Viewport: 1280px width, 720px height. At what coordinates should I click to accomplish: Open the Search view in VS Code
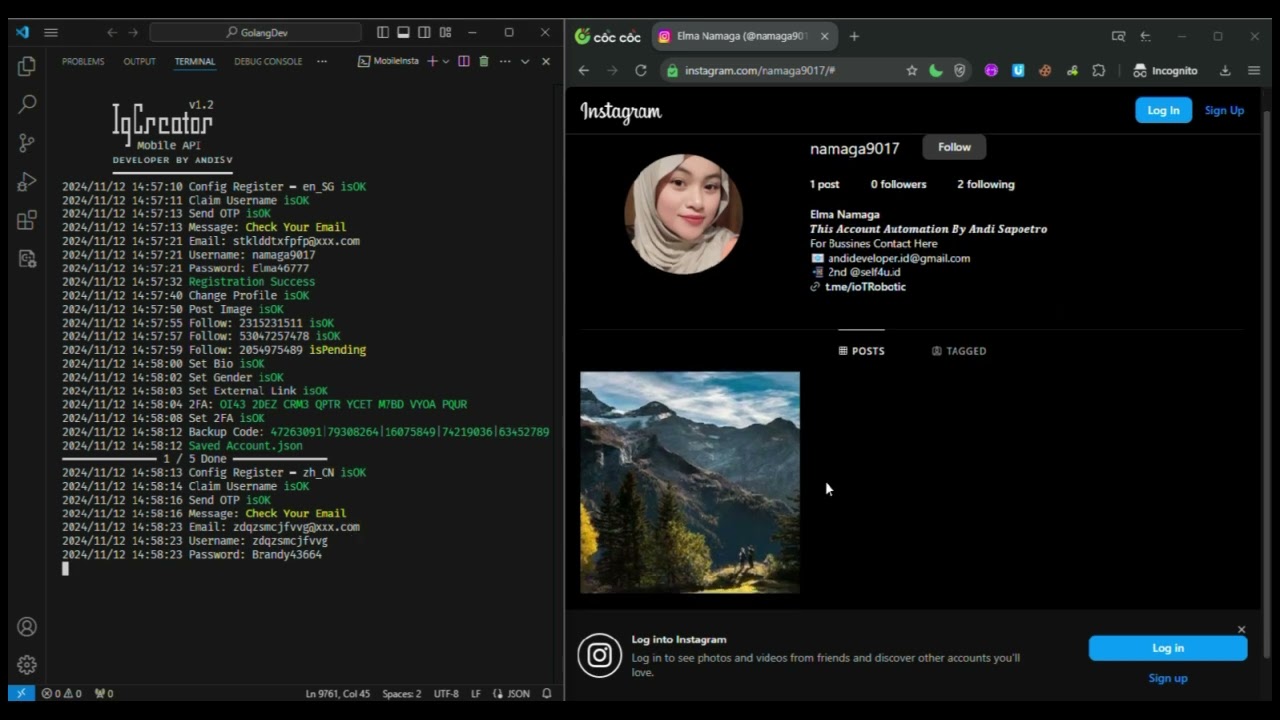coord(27,104)
